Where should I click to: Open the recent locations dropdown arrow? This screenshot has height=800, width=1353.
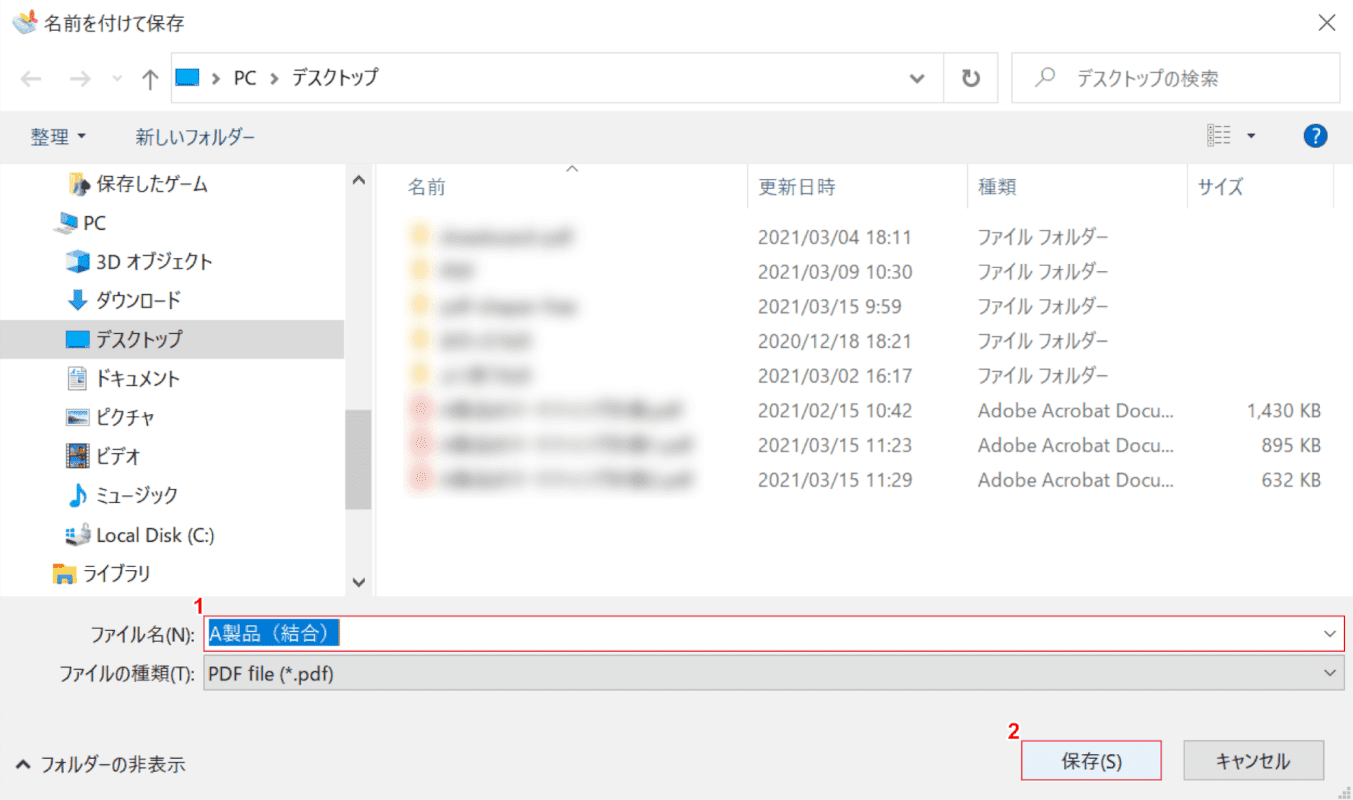[x=117, y=79]
